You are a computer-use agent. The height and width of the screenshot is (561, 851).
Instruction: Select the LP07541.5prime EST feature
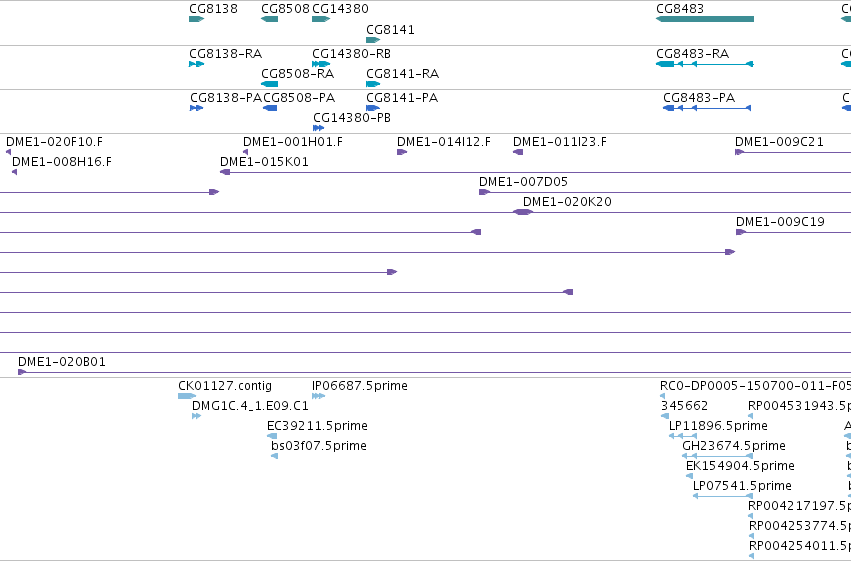click(723, 496)
